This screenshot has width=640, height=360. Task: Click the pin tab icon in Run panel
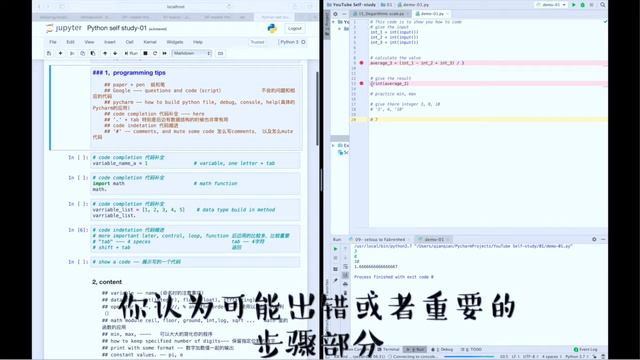pos(336,281)
